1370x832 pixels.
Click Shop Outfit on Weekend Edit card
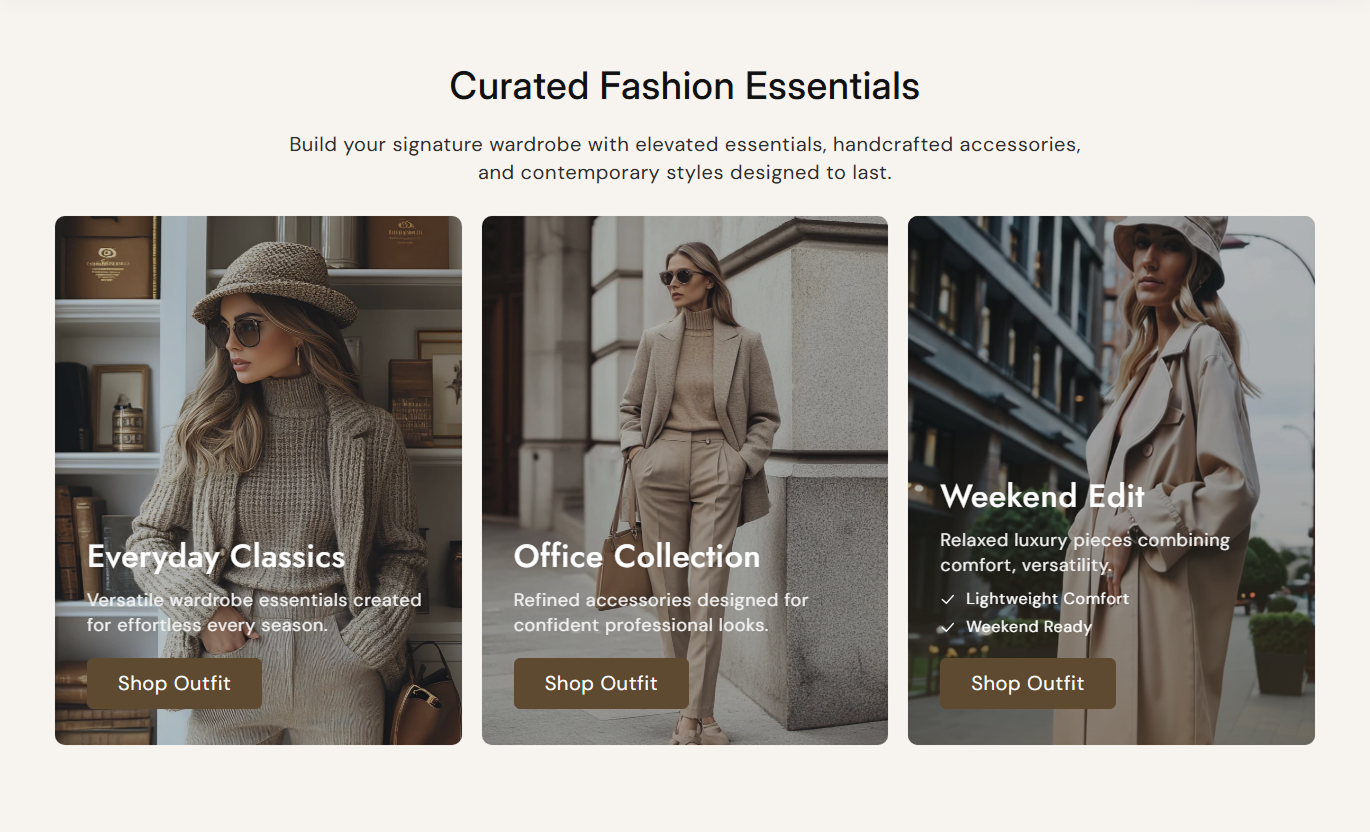point(1027,684)
